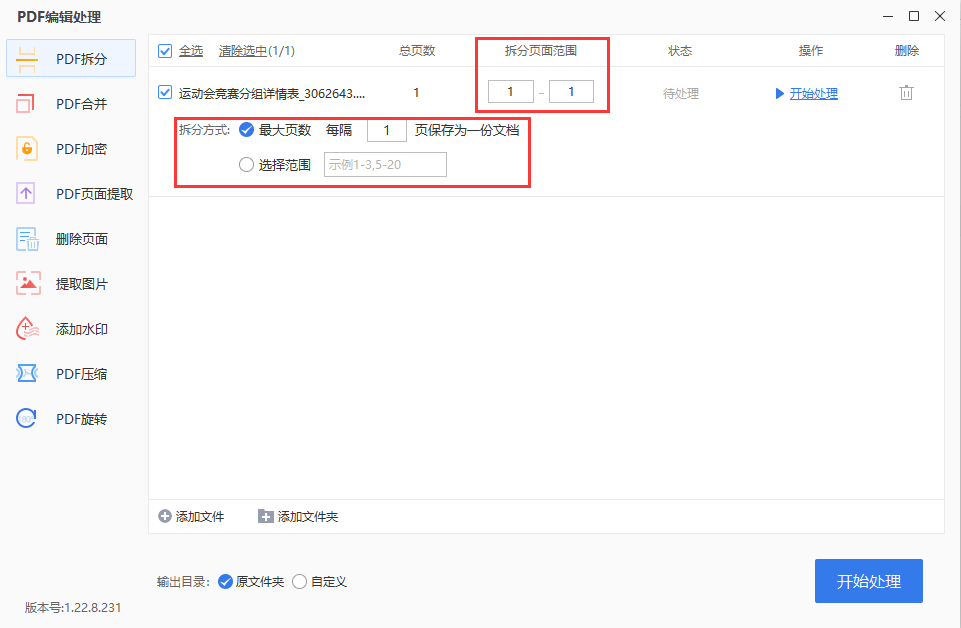The height and width of the screenshot is (628, 961).
Task: Go to PDF压缩 tab
Action: pyautogui.click(x=71, y=374)
